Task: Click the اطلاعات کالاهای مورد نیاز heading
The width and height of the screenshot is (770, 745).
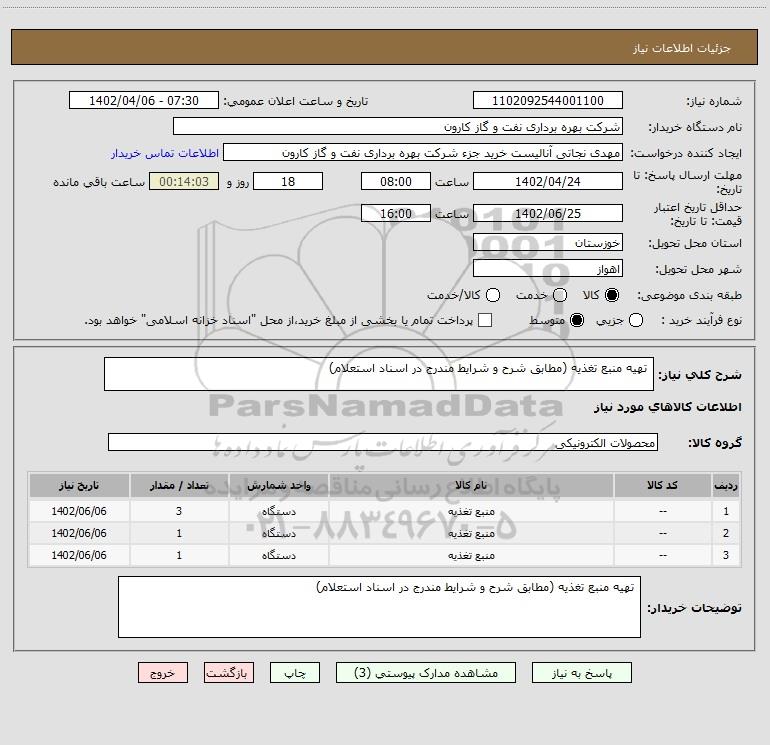Action: tap(667, 407)
